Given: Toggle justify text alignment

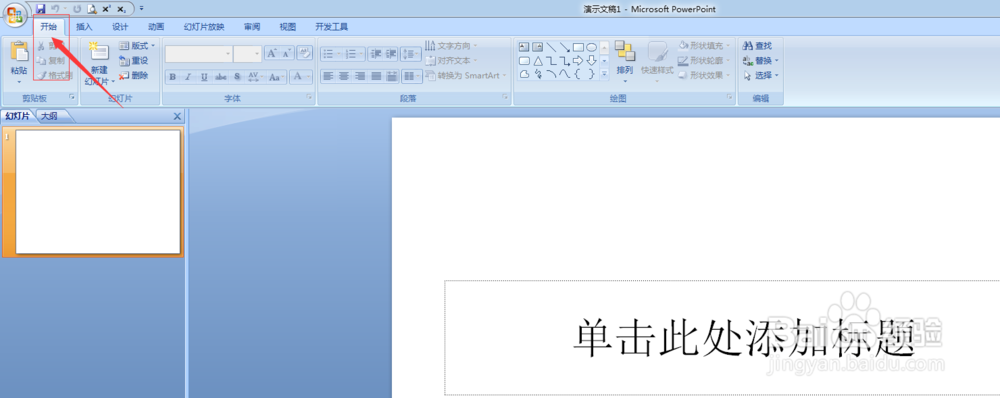Looking at the screenshot, I should 376,77.
